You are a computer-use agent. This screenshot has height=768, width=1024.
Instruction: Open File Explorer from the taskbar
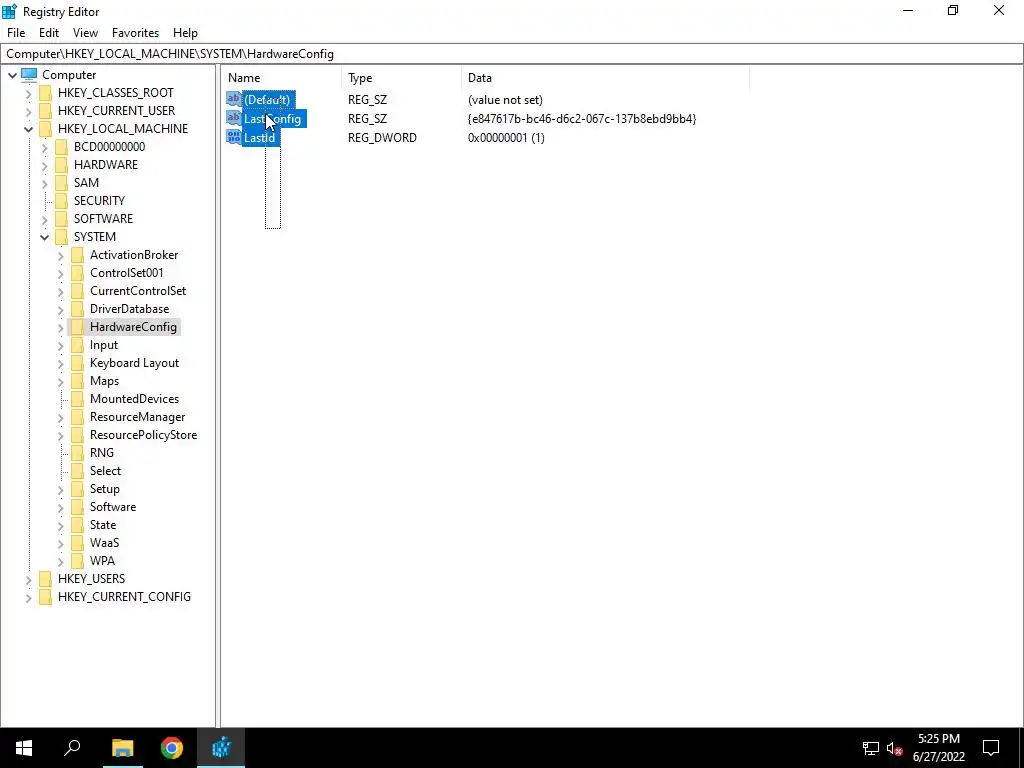pyautogui.click(x=122, y=748)
